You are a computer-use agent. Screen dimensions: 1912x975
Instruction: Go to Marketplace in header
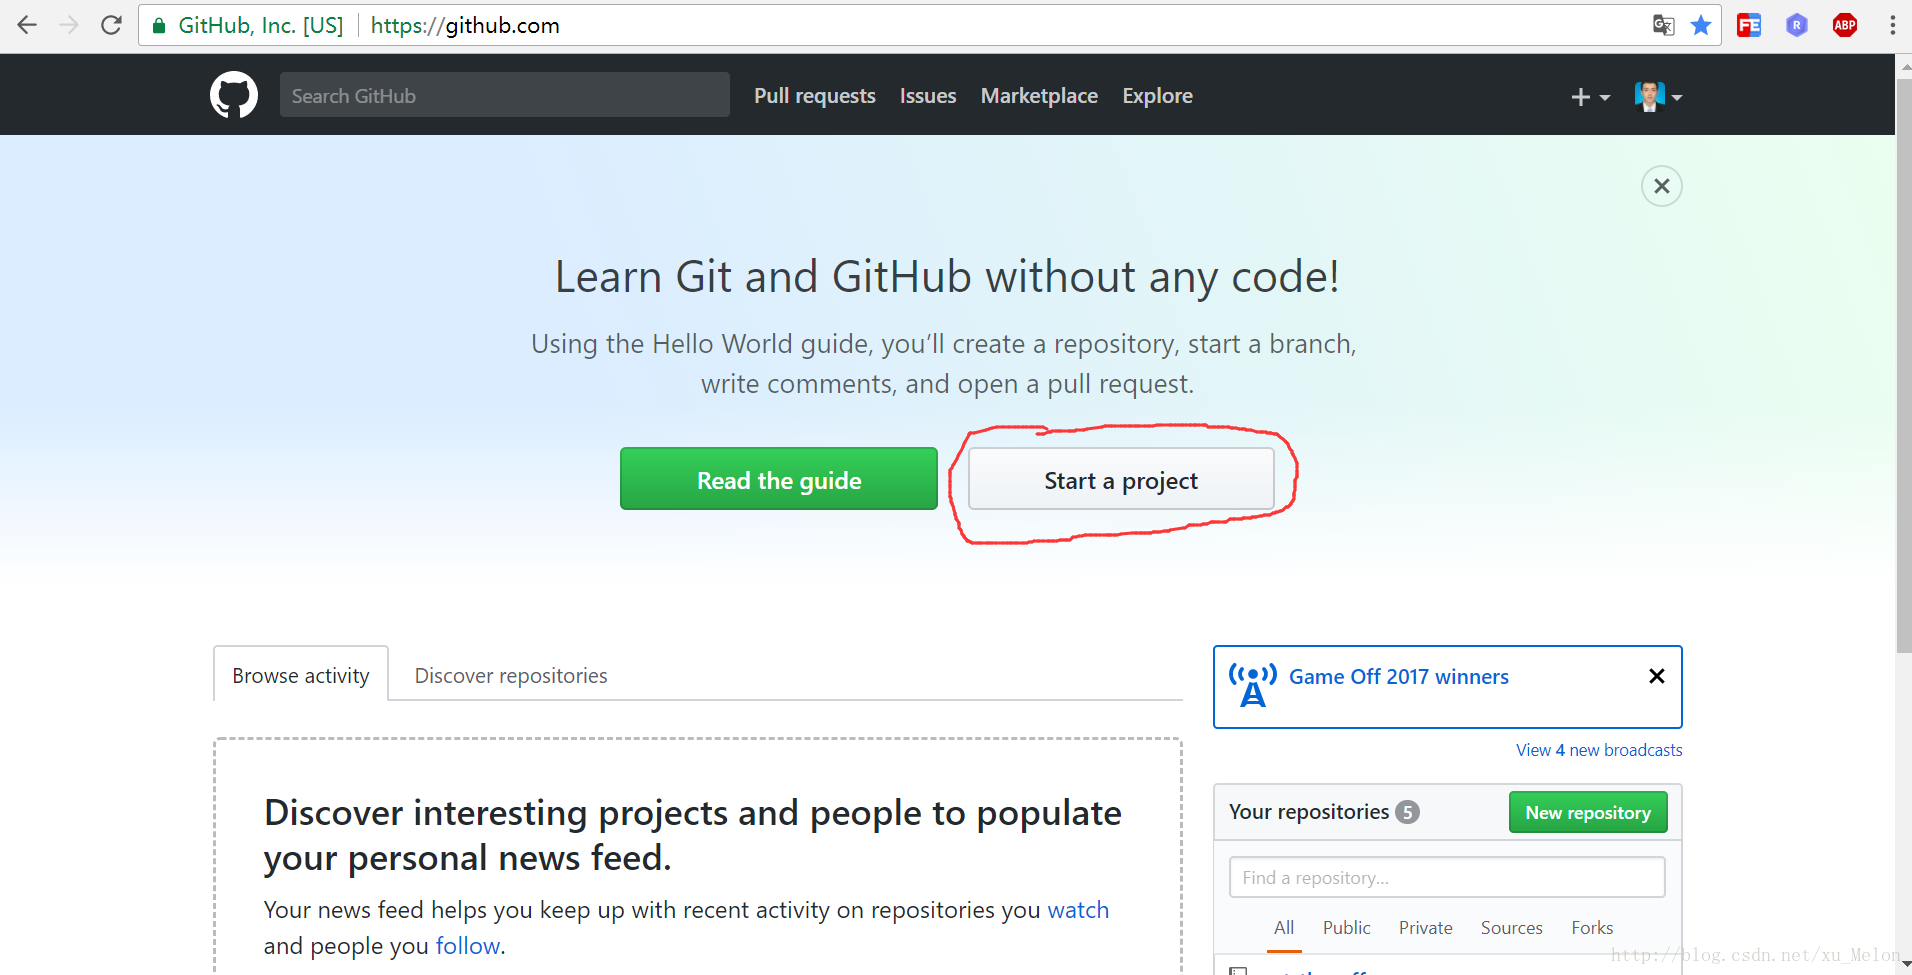[x=1039, y=96]
